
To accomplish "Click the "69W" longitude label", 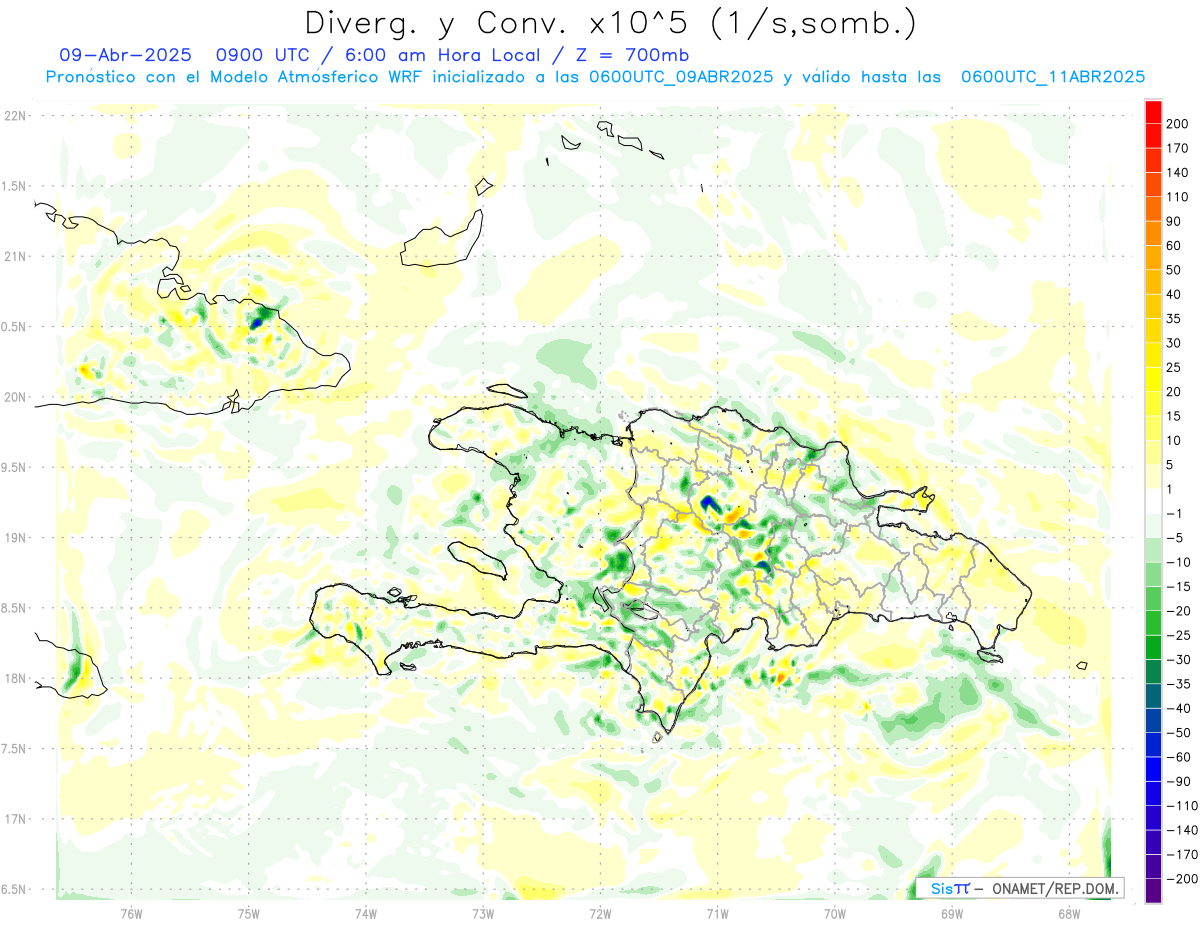I will pyautogui.click(x=952, y=912).
